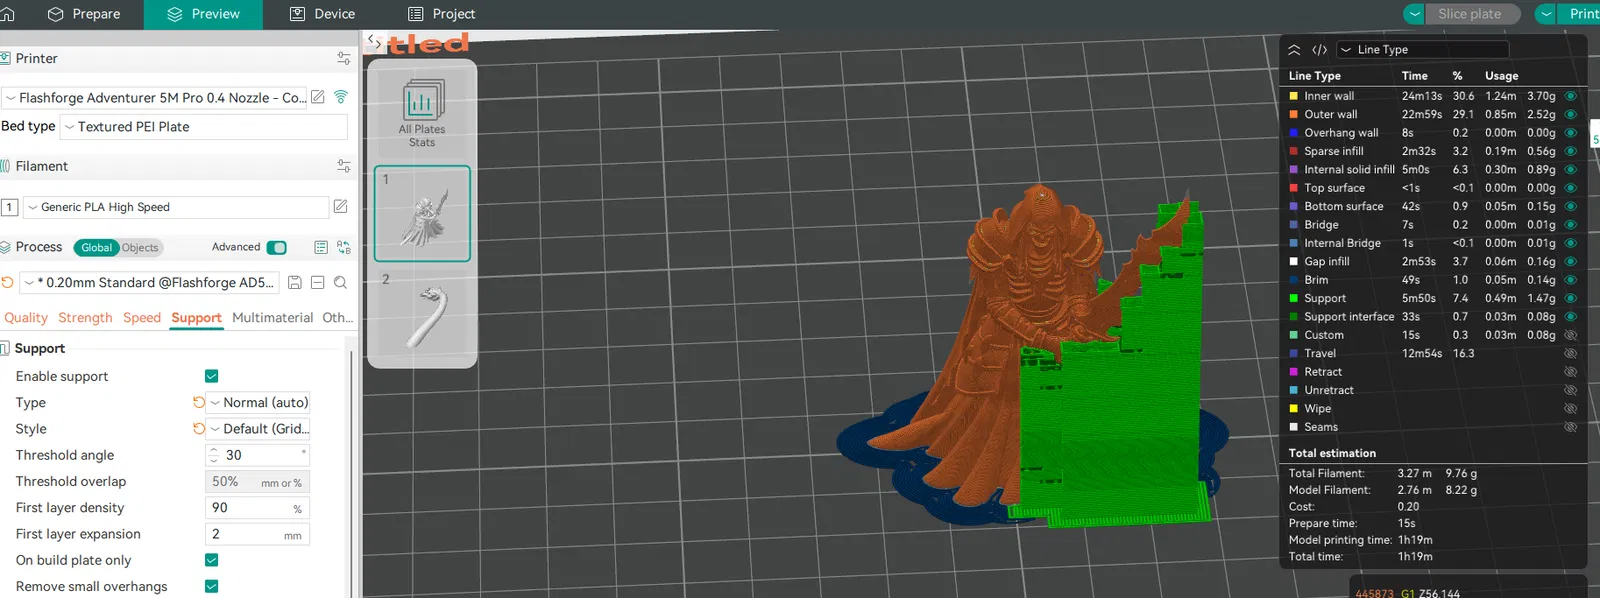This screenshot has width=1600, height=598.
Task: Open printer settings icon beside Printer header
Action: [344, 59]
